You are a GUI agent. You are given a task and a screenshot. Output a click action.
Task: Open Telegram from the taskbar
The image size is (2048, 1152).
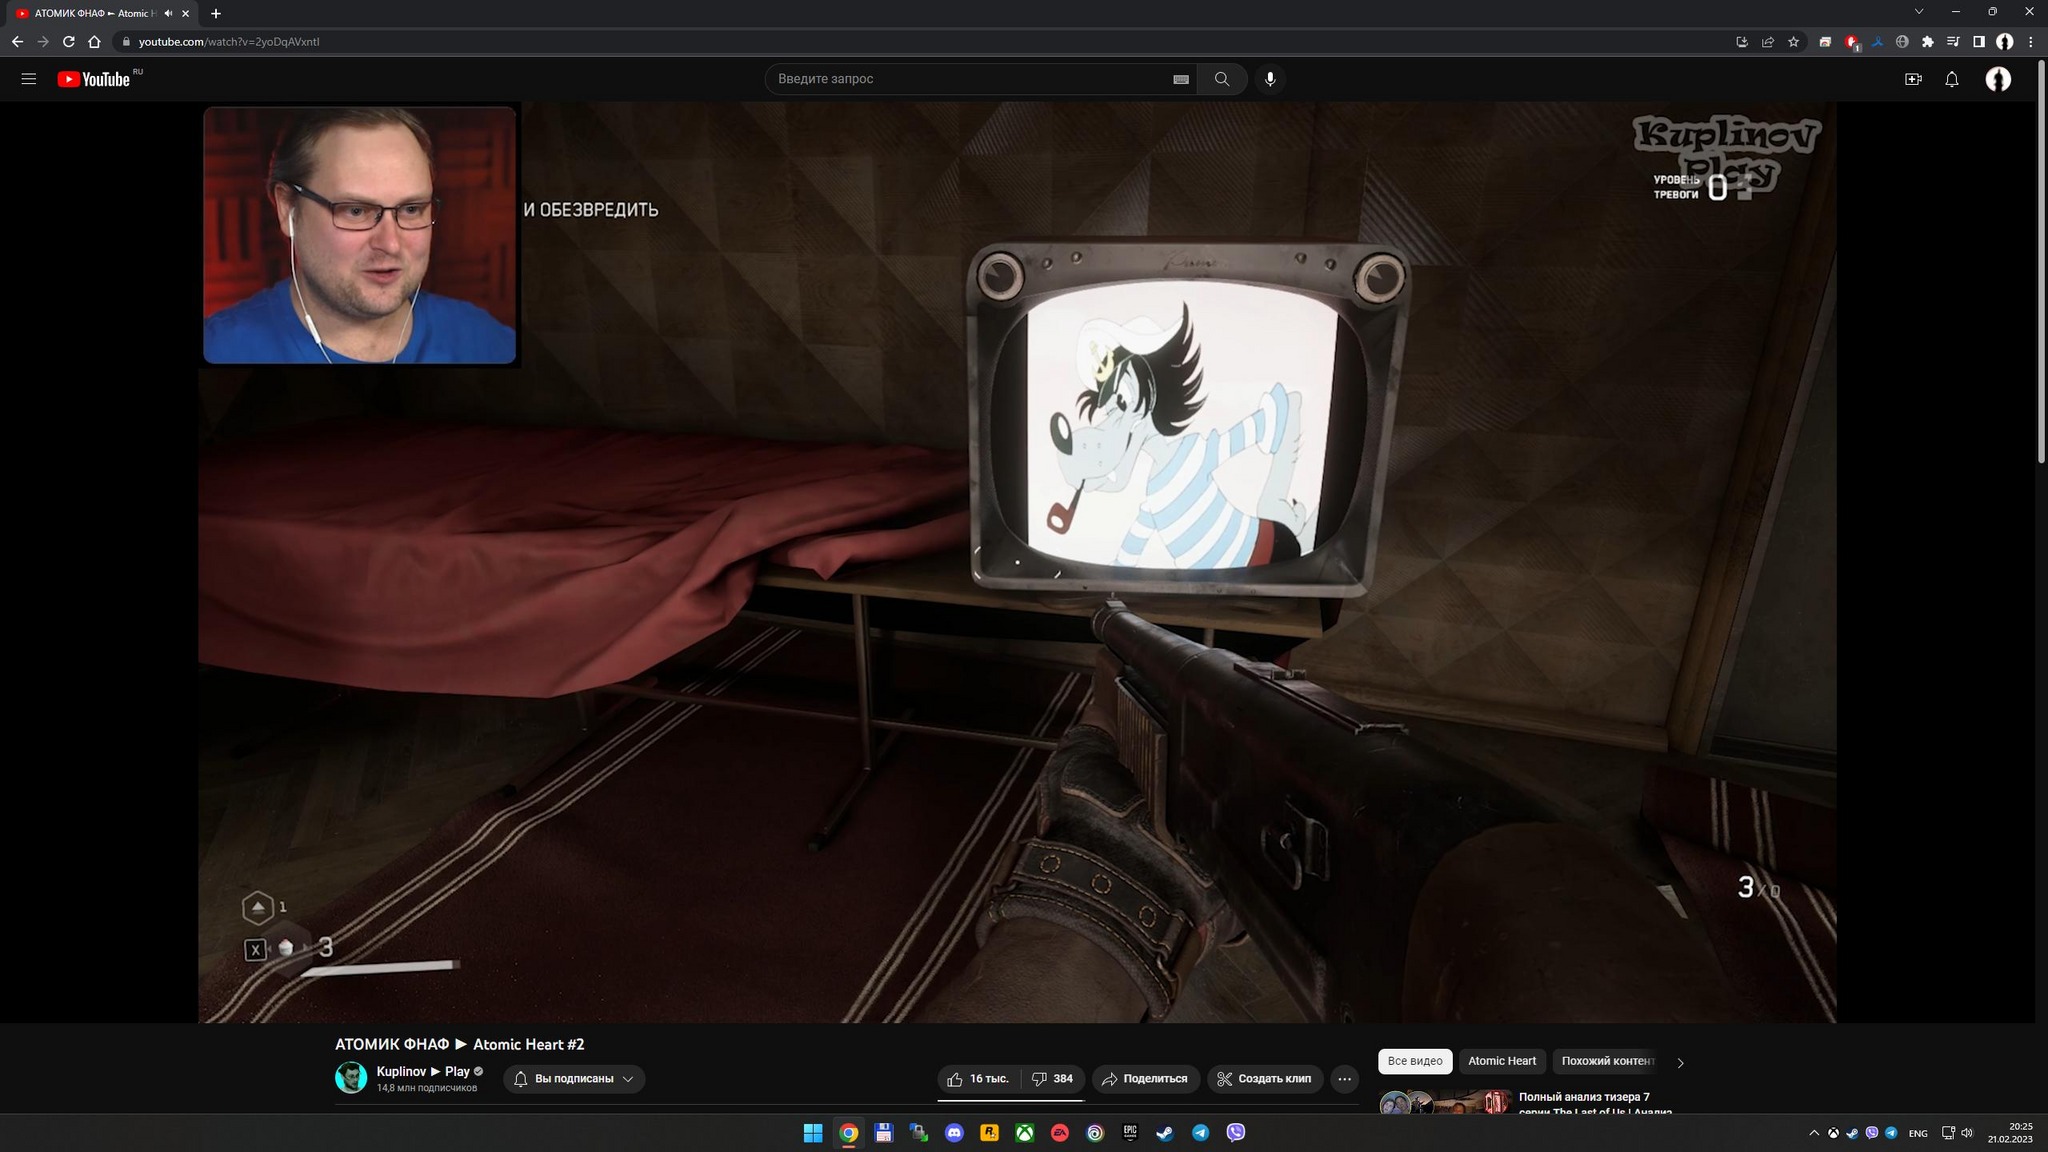point(1200,1133)
